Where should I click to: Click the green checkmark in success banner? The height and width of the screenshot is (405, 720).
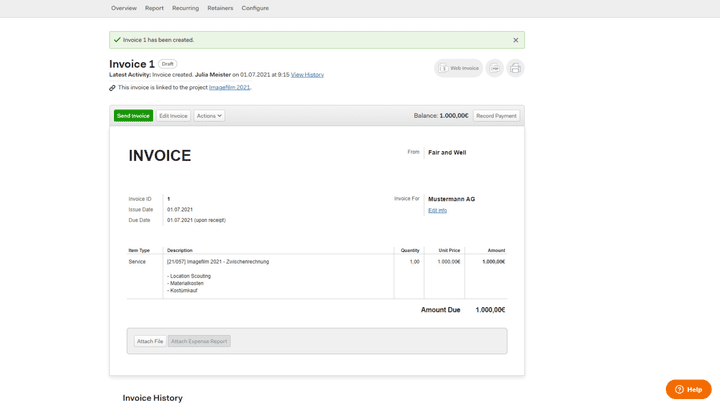[117, 40]
